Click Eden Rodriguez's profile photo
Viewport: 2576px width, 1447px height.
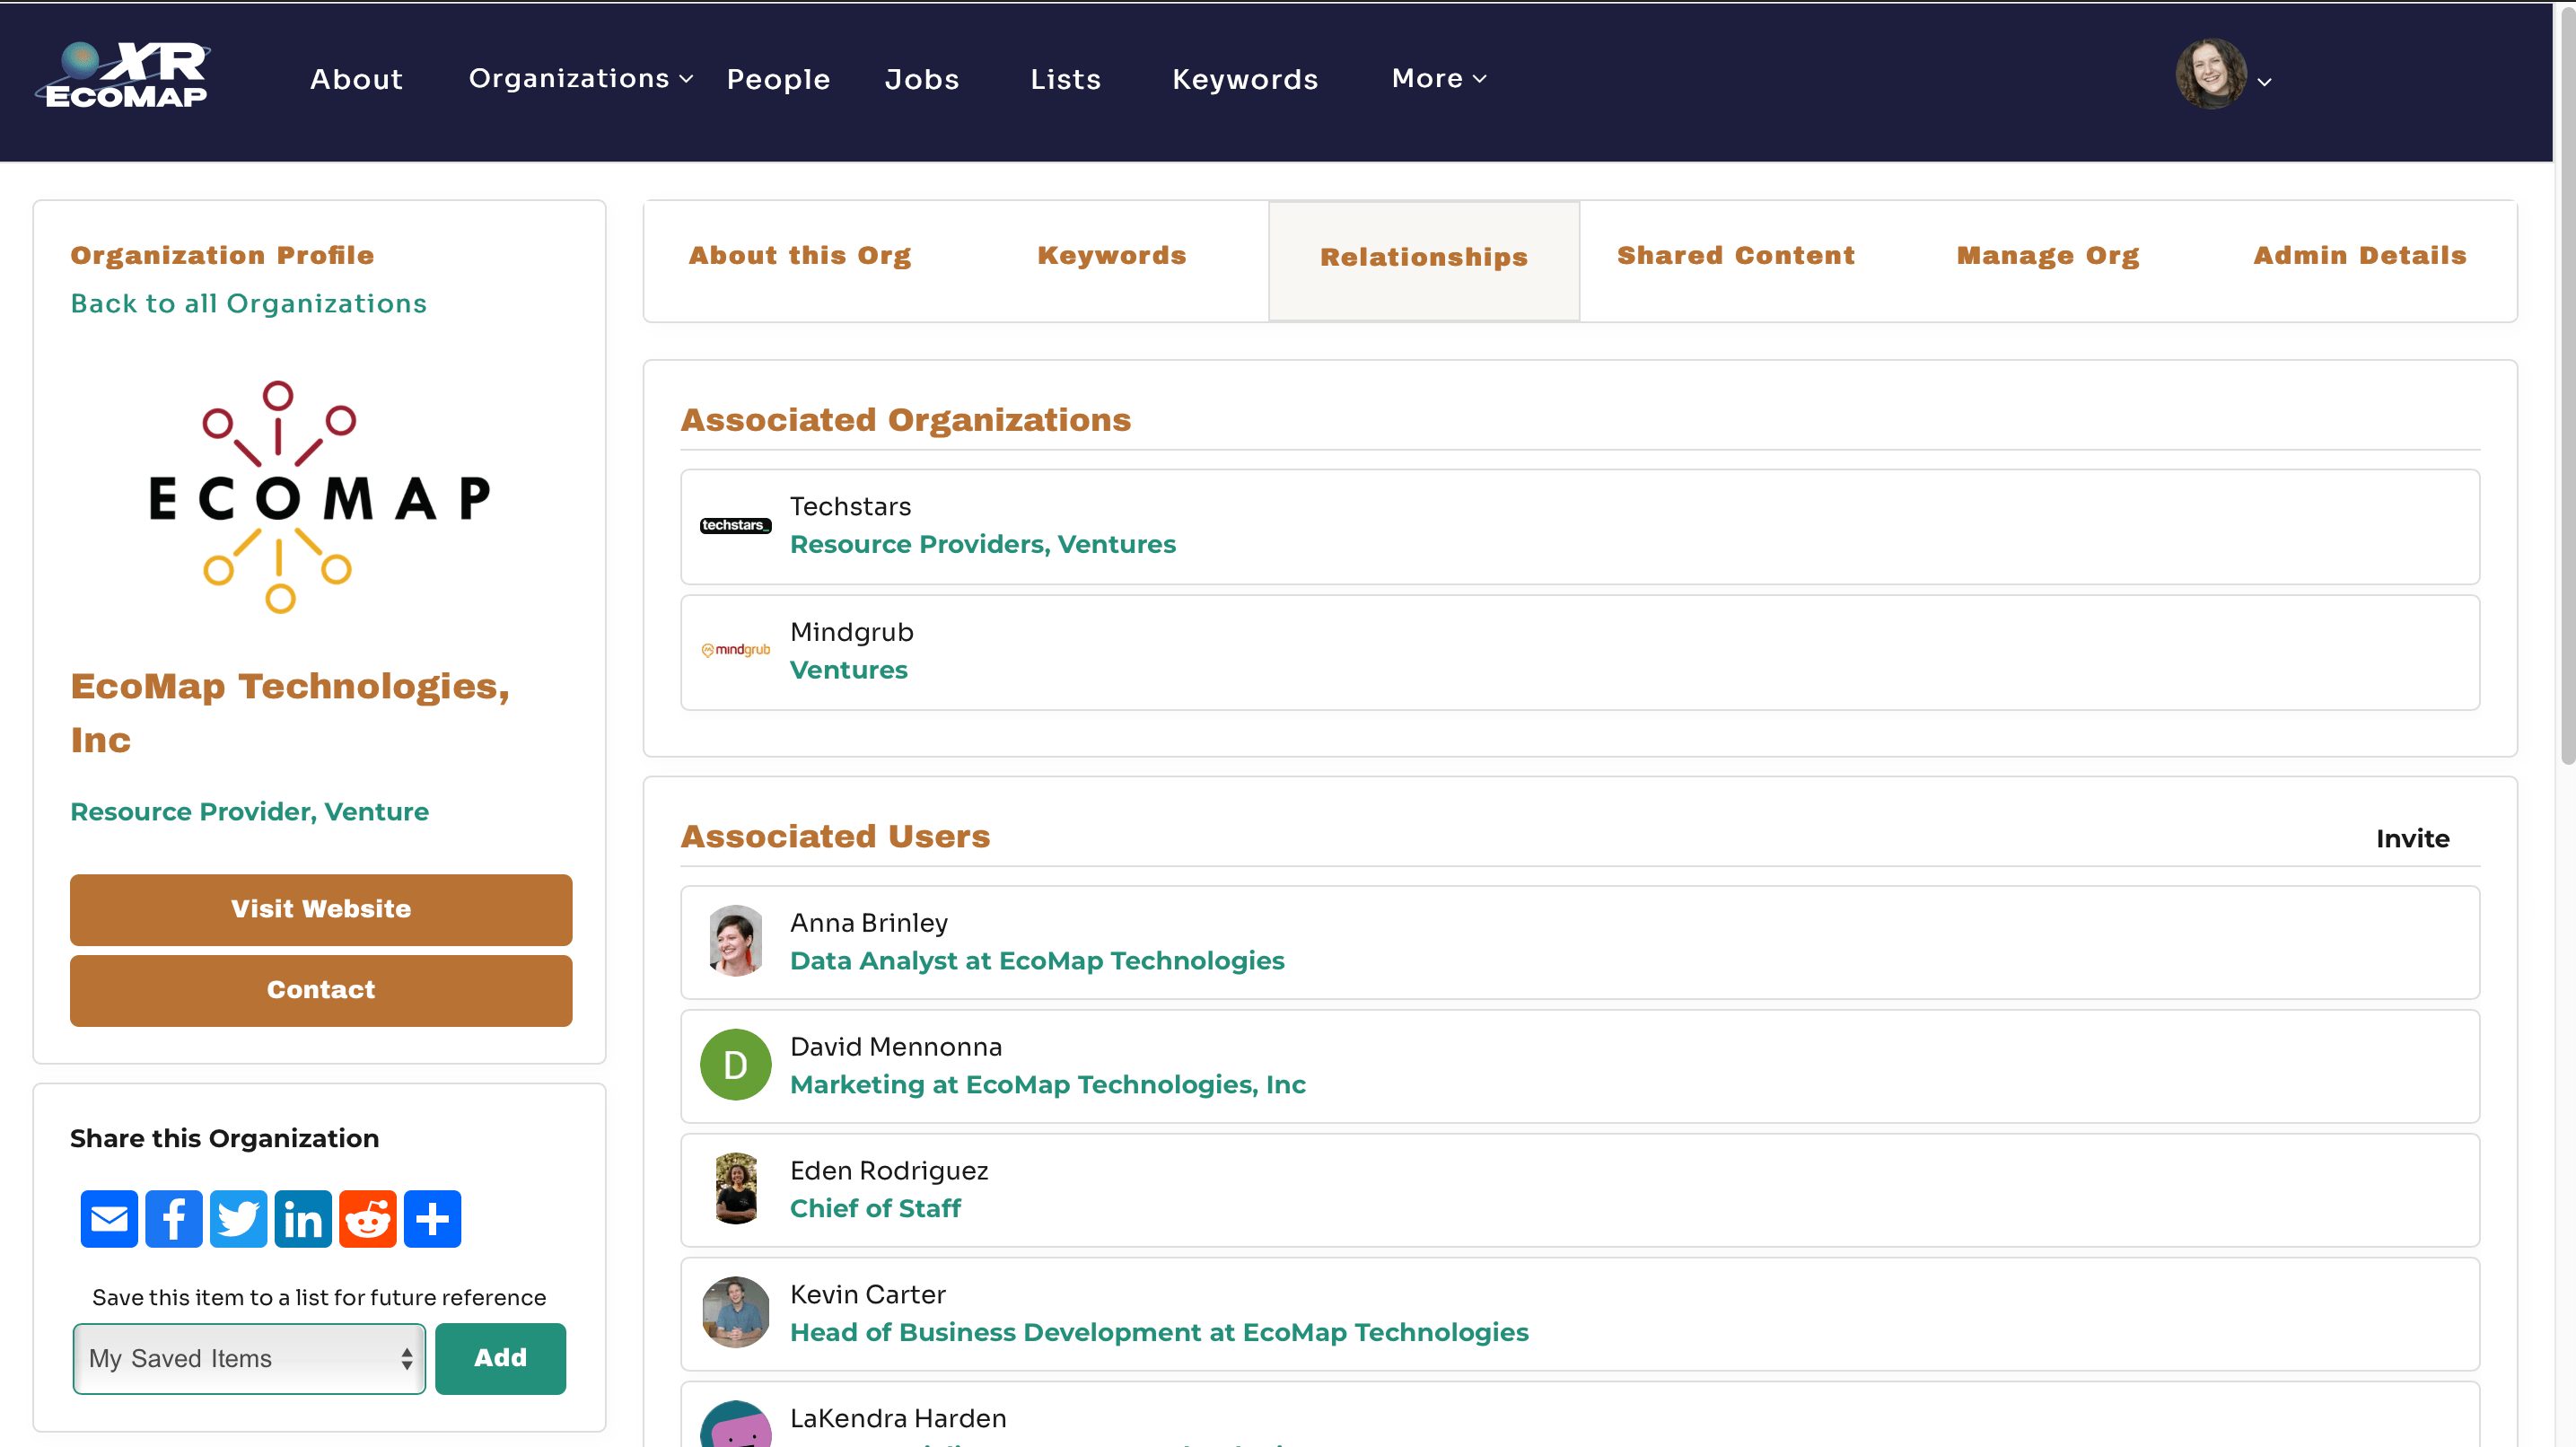pyautogui.click(x=736, y=1189)
